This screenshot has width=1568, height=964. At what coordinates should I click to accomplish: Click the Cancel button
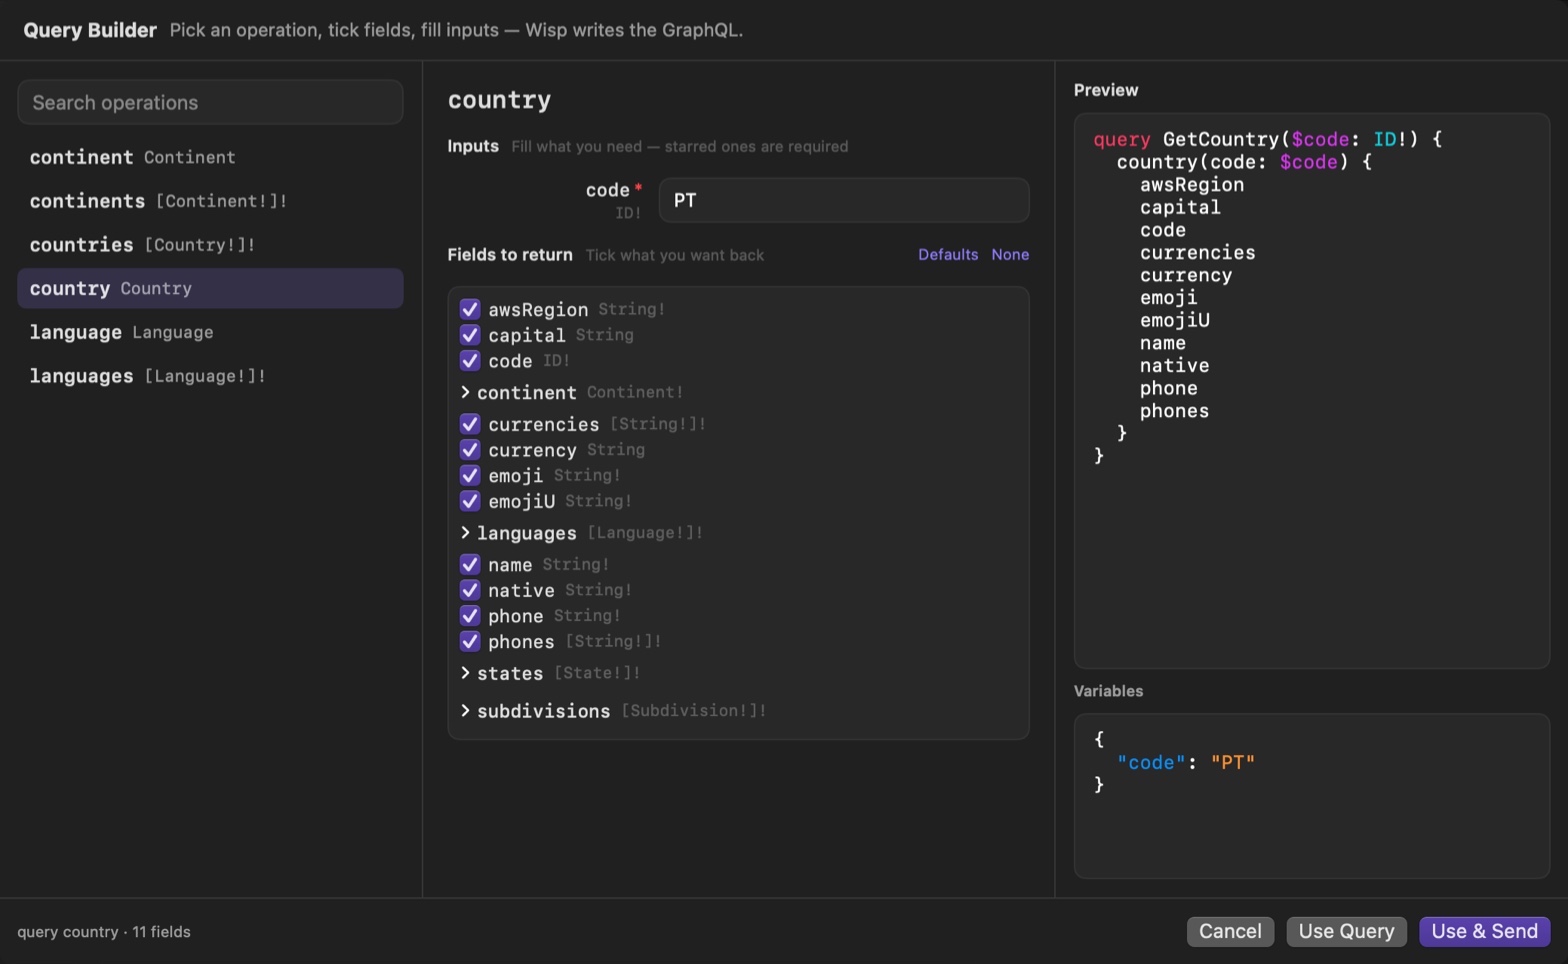click(1230, 931)
